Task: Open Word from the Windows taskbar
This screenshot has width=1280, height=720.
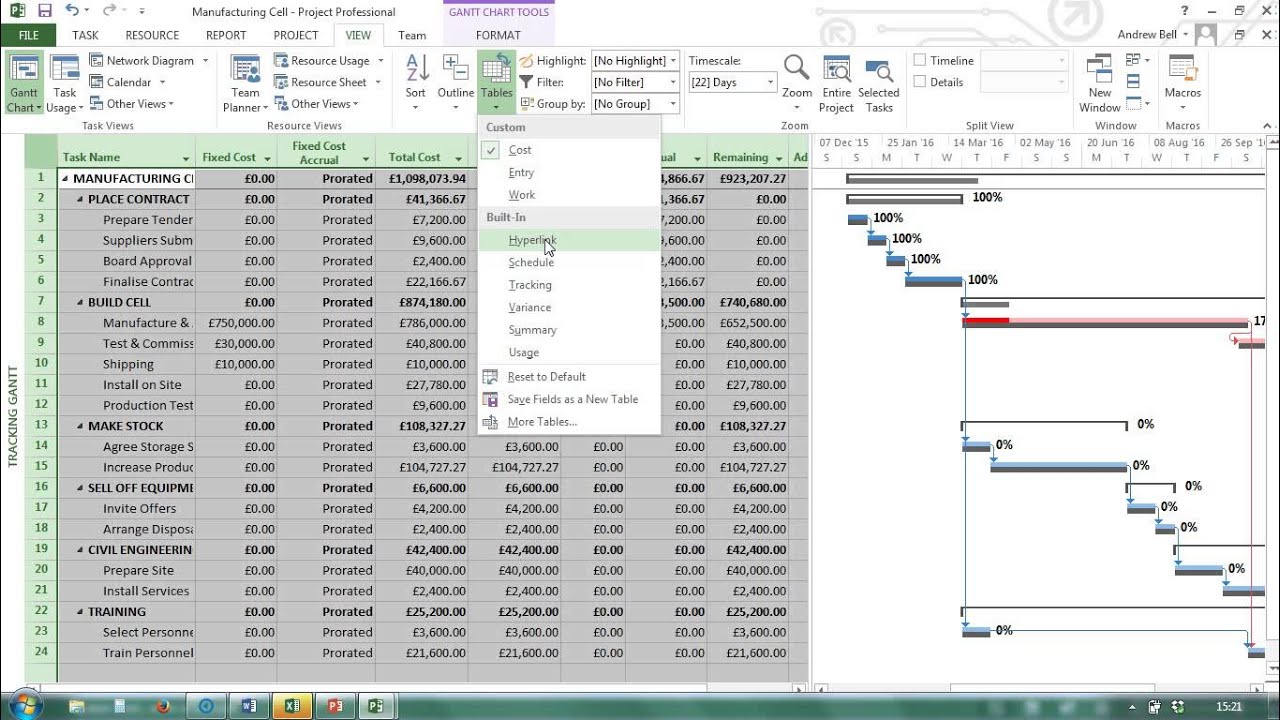Action: [x=249, y=706]
